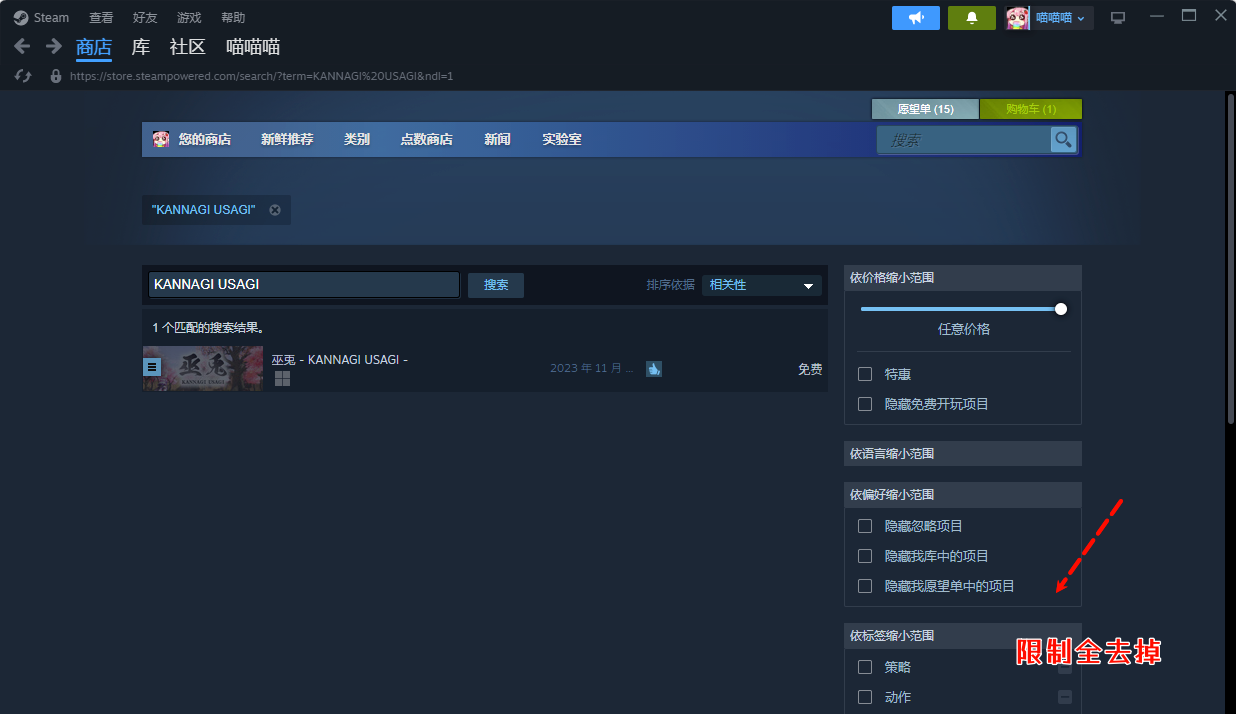1236x714 pixels.
Task: Click the 2023 年 11 月 release date
Action: [592, 369]
